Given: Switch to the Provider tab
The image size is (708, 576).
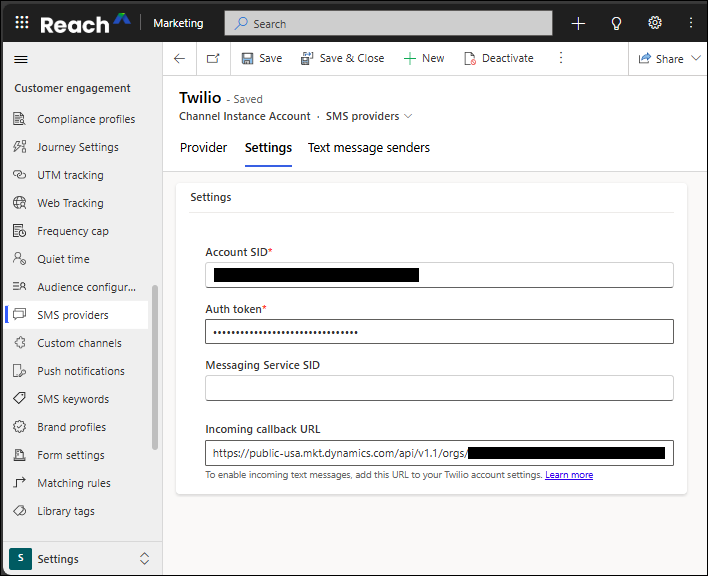Looking at the screenshot, I should pos(204,148).
